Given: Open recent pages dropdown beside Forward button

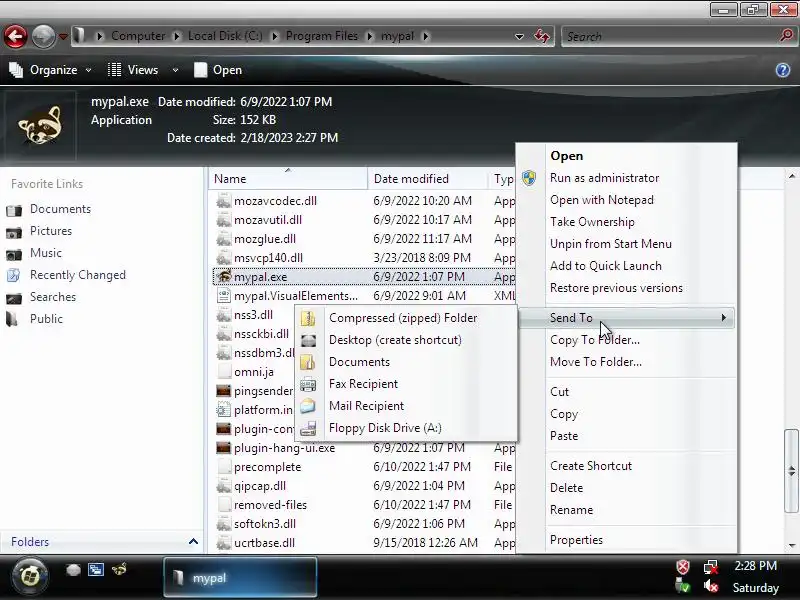Looking at the screenshot, I should [63, 36].
